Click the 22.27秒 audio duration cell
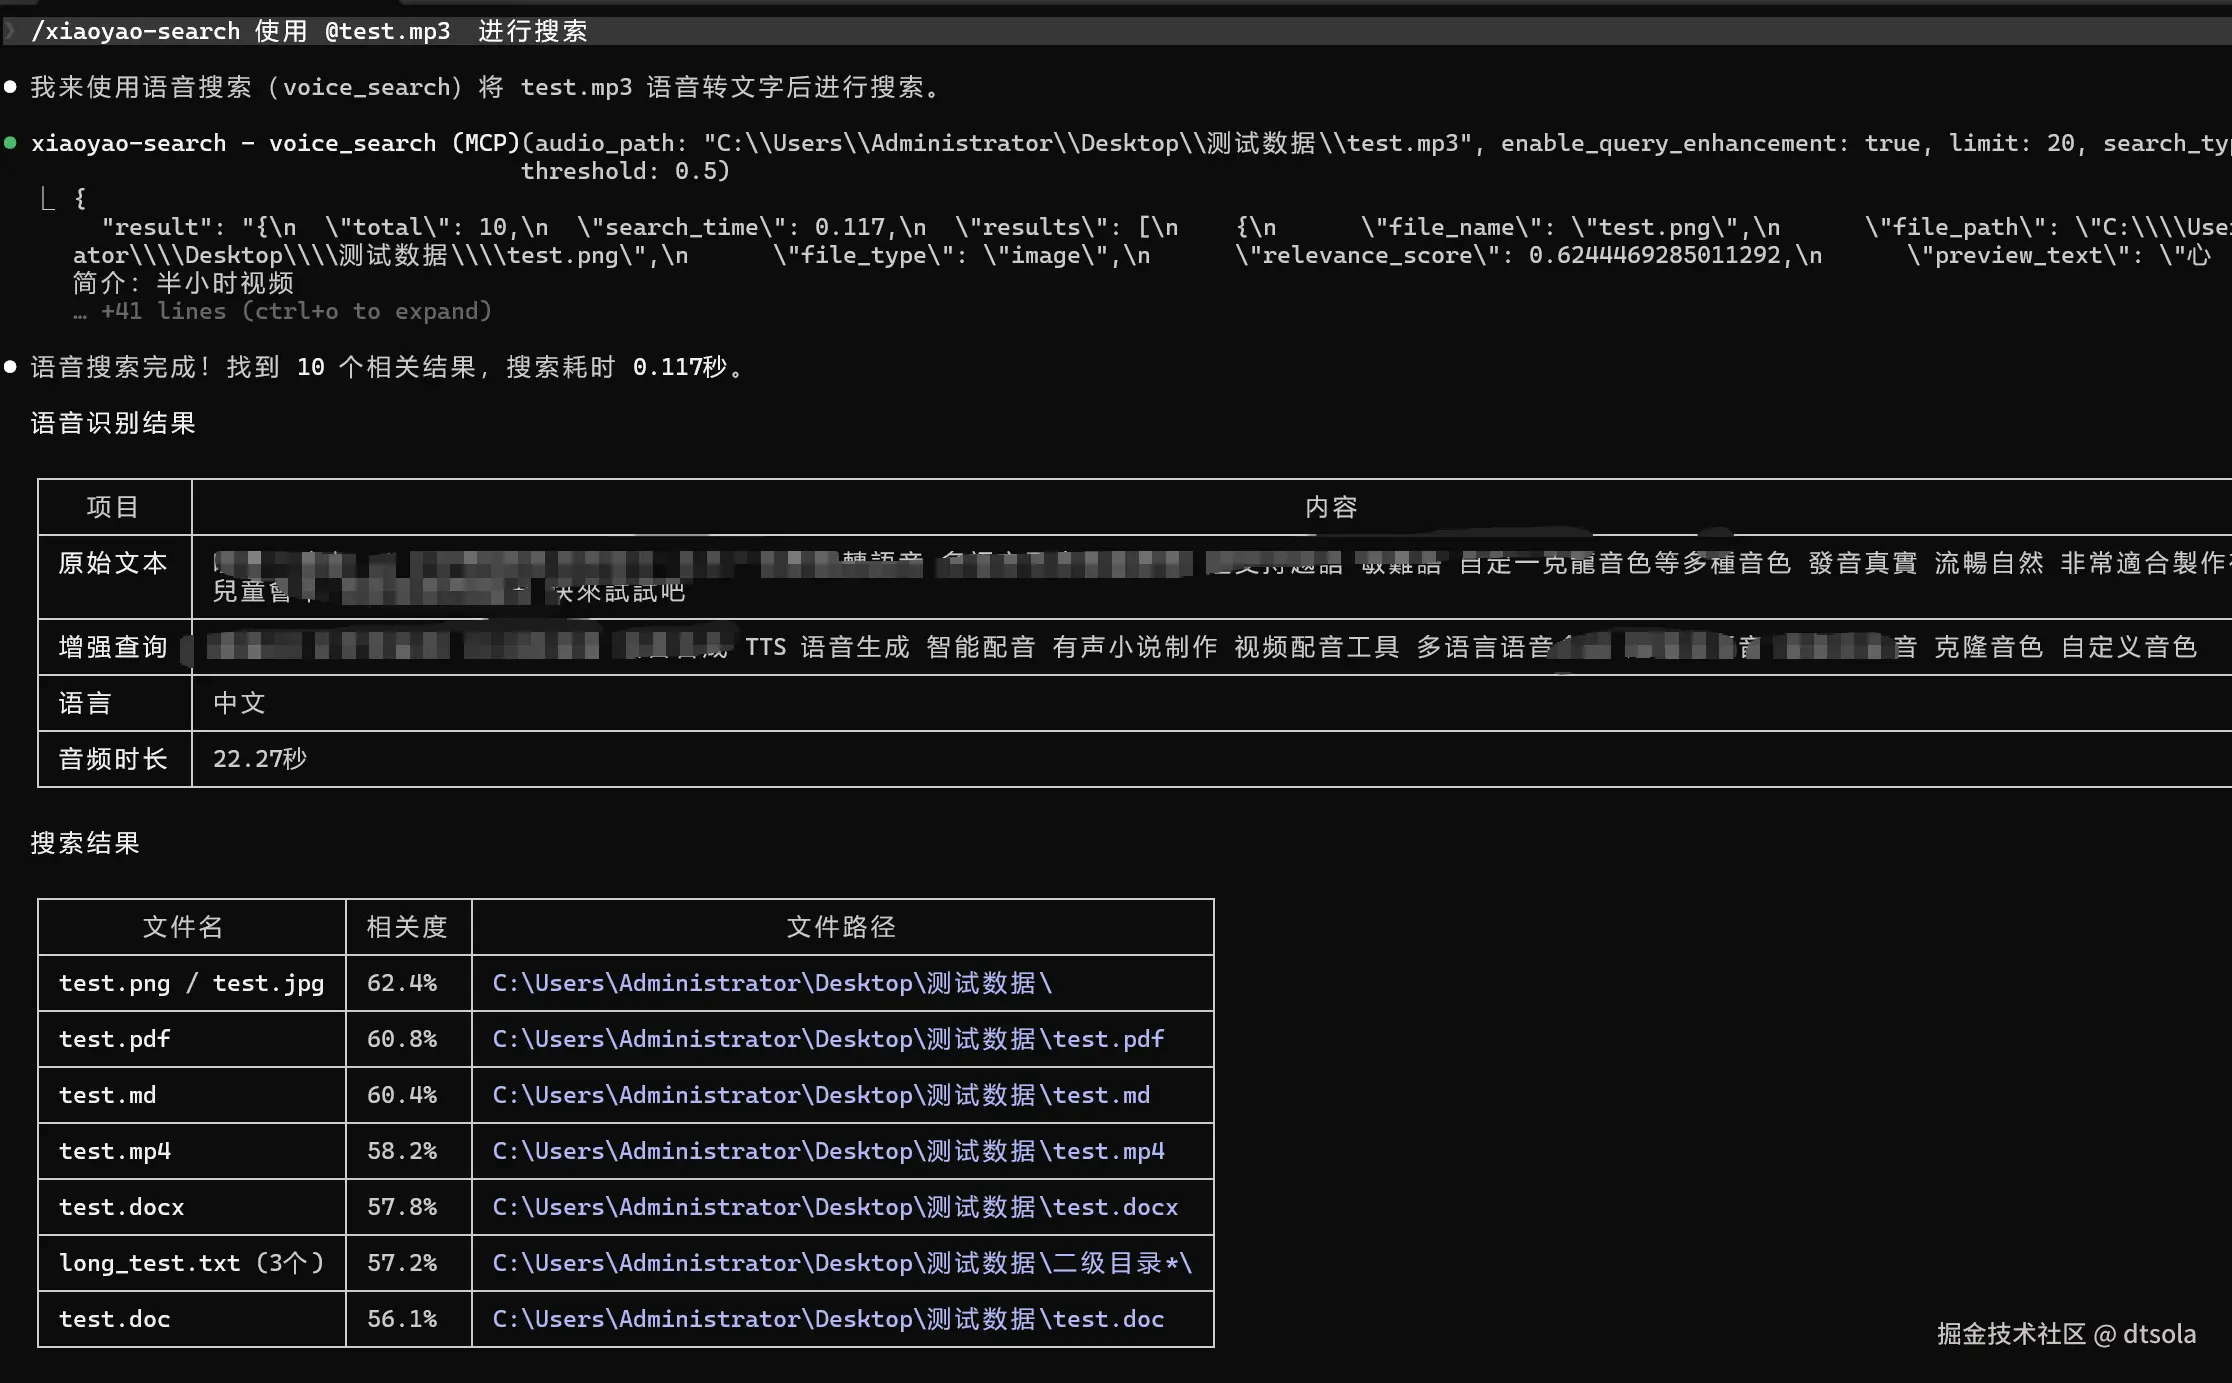Viewport: 2232px width, 1383px height. [259, 759]
